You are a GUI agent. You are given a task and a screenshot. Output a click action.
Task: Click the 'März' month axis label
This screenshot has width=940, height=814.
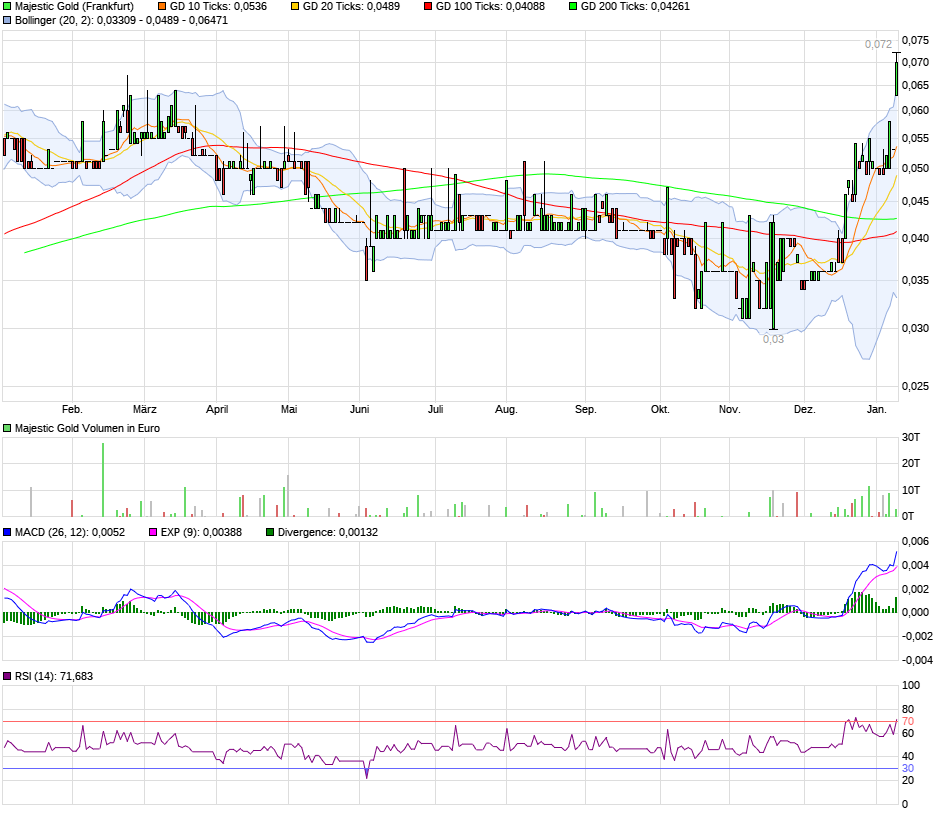[144, 409]
